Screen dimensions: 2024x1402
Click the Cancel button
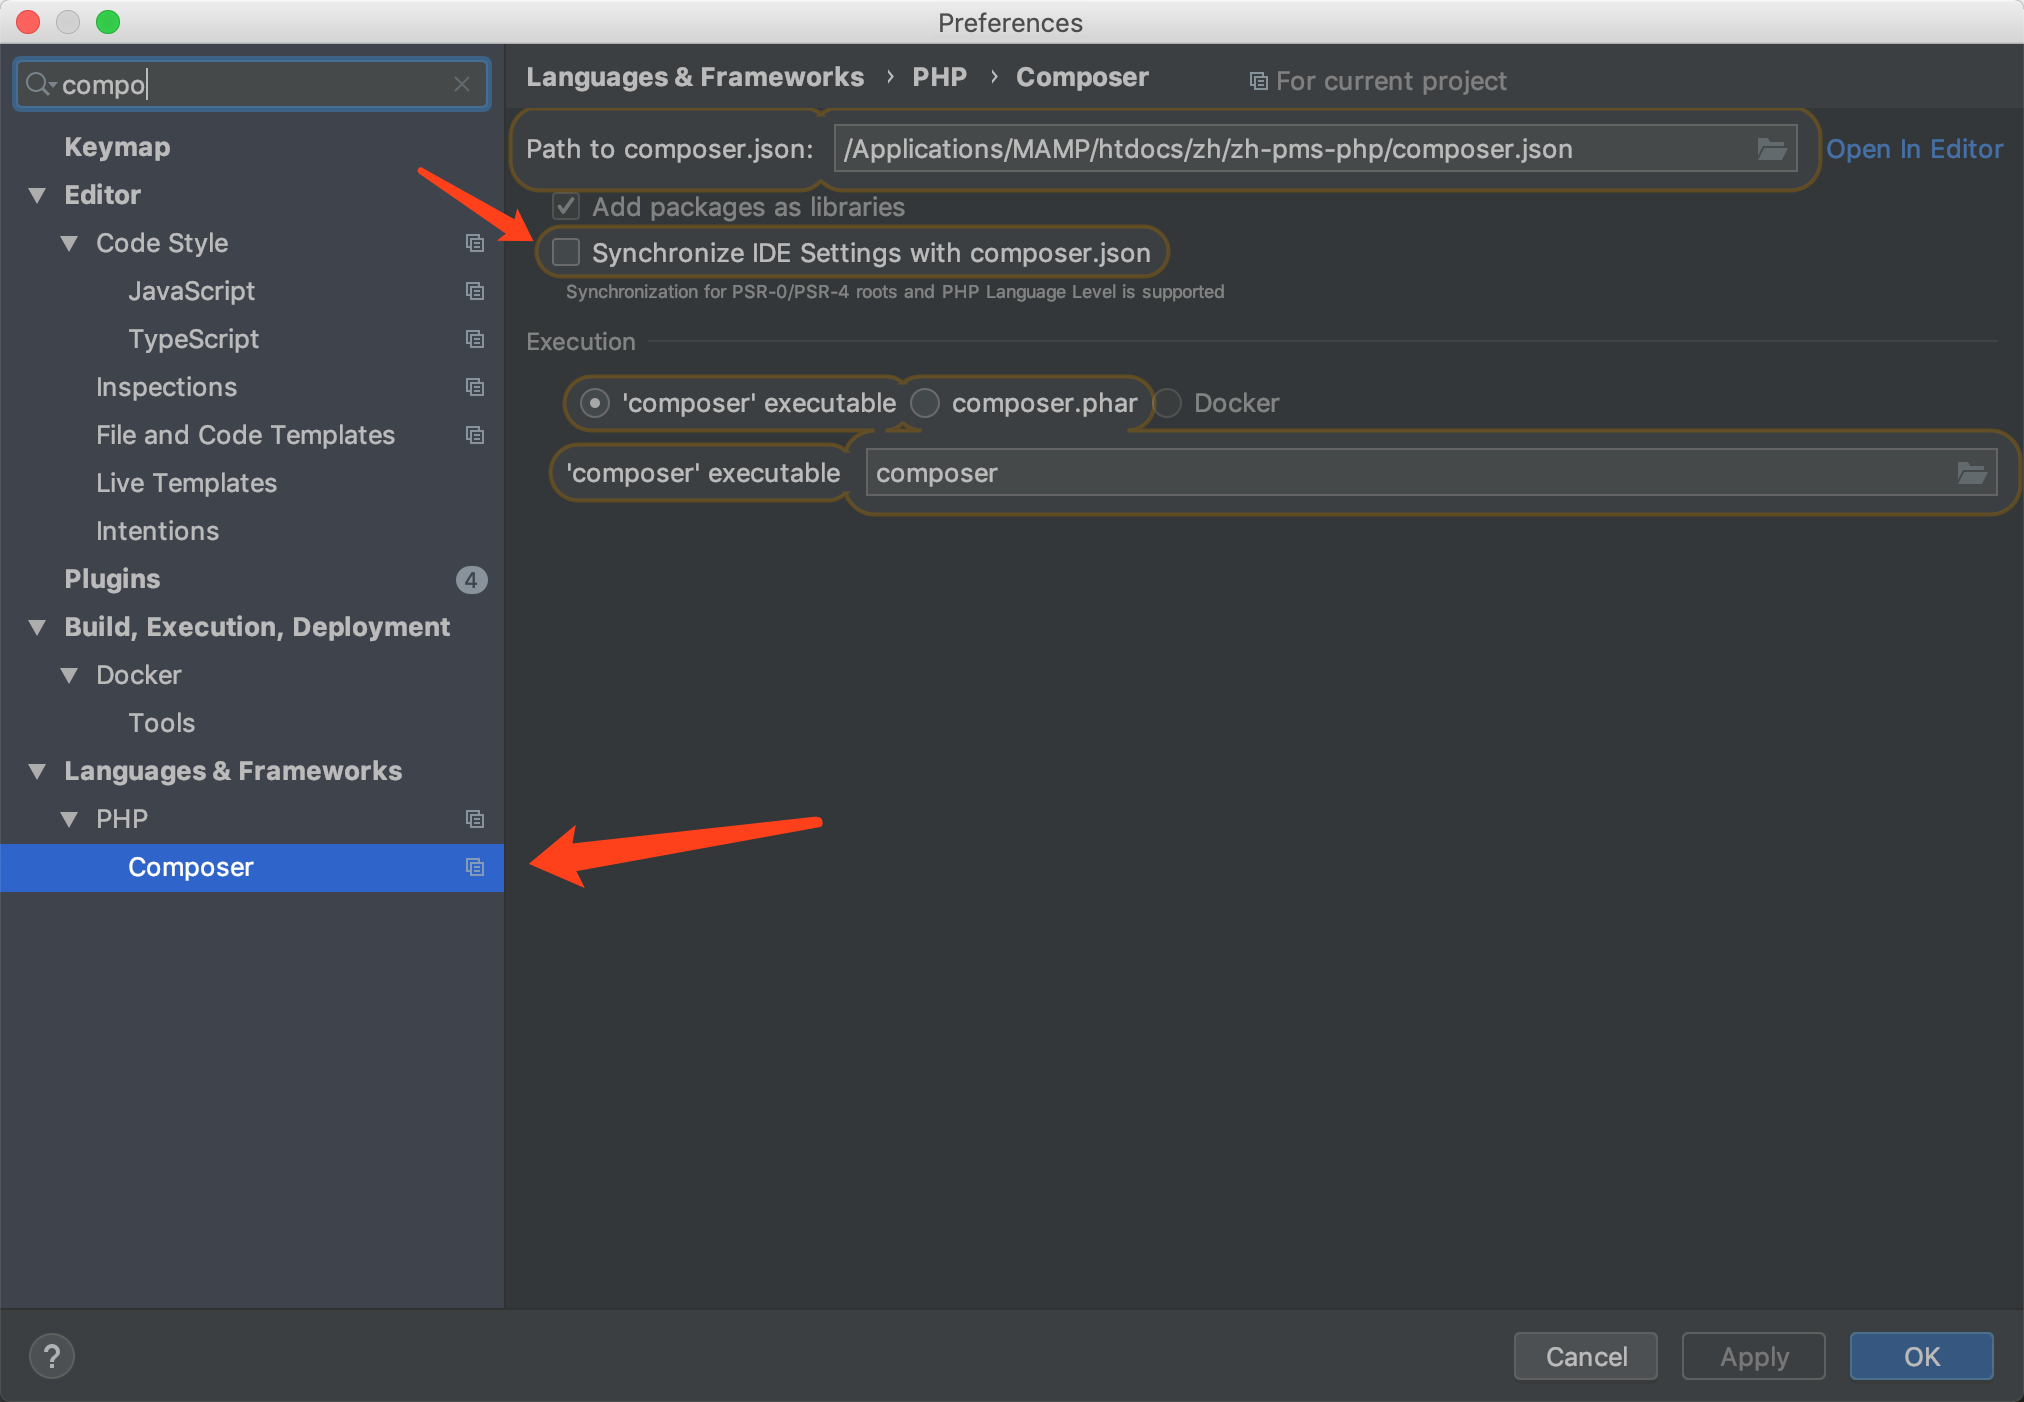click(1585, 1356)
